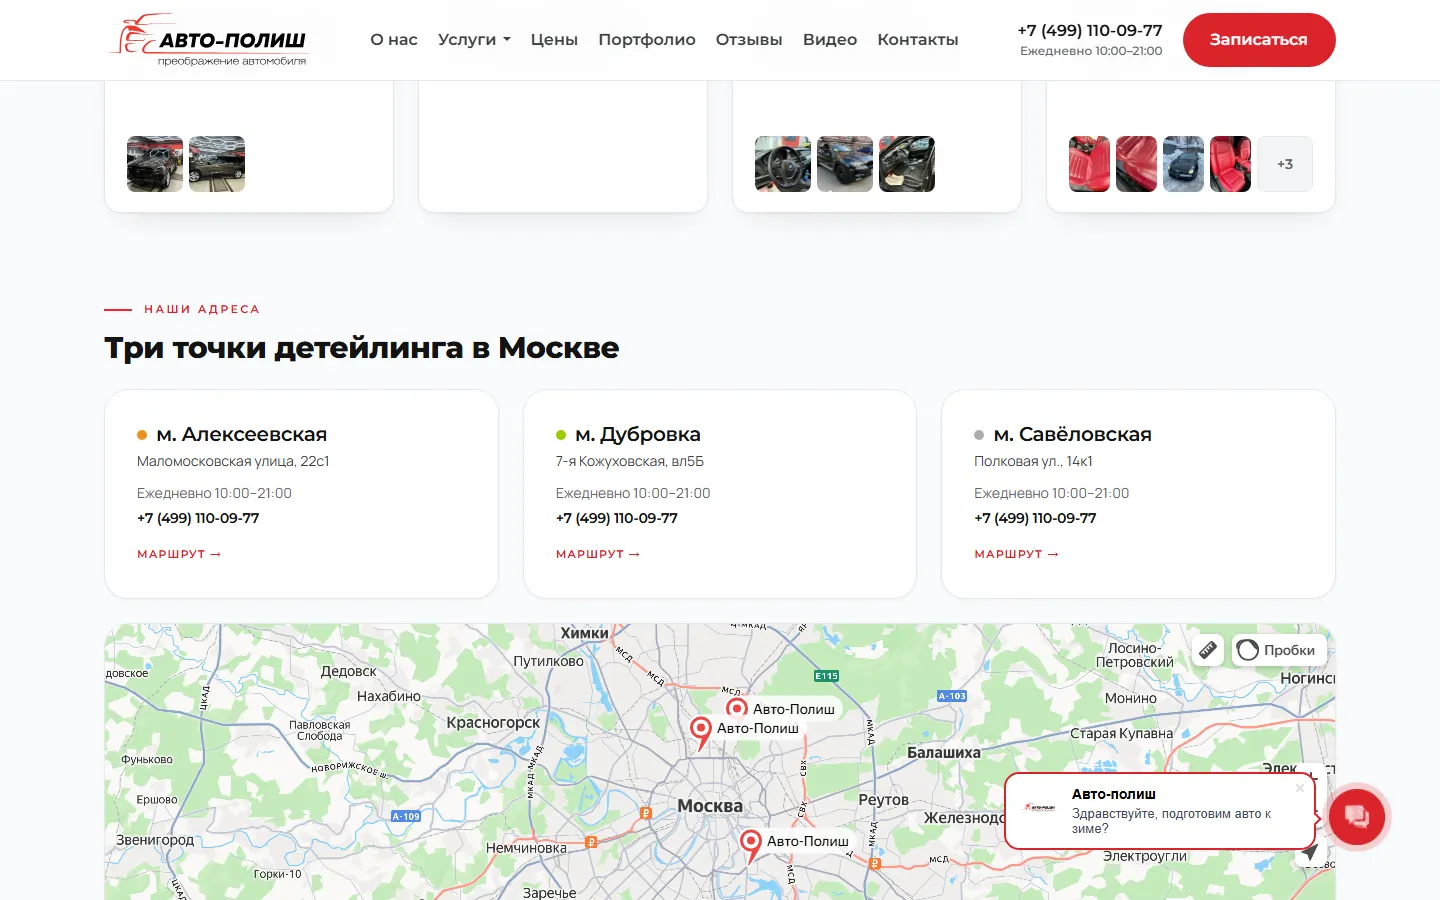Open МАРШРУТ link for м. Савёловская
This screenshot has width=1440, height=900.
pos(1016,554)
